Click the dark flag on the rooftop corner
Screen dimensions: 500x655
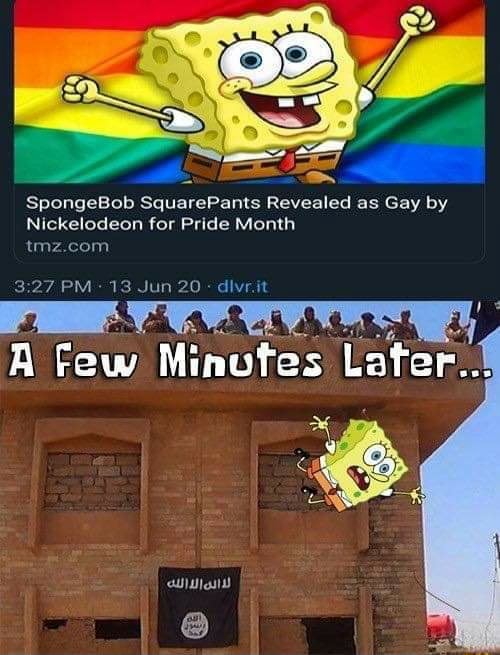coord(485,321)
